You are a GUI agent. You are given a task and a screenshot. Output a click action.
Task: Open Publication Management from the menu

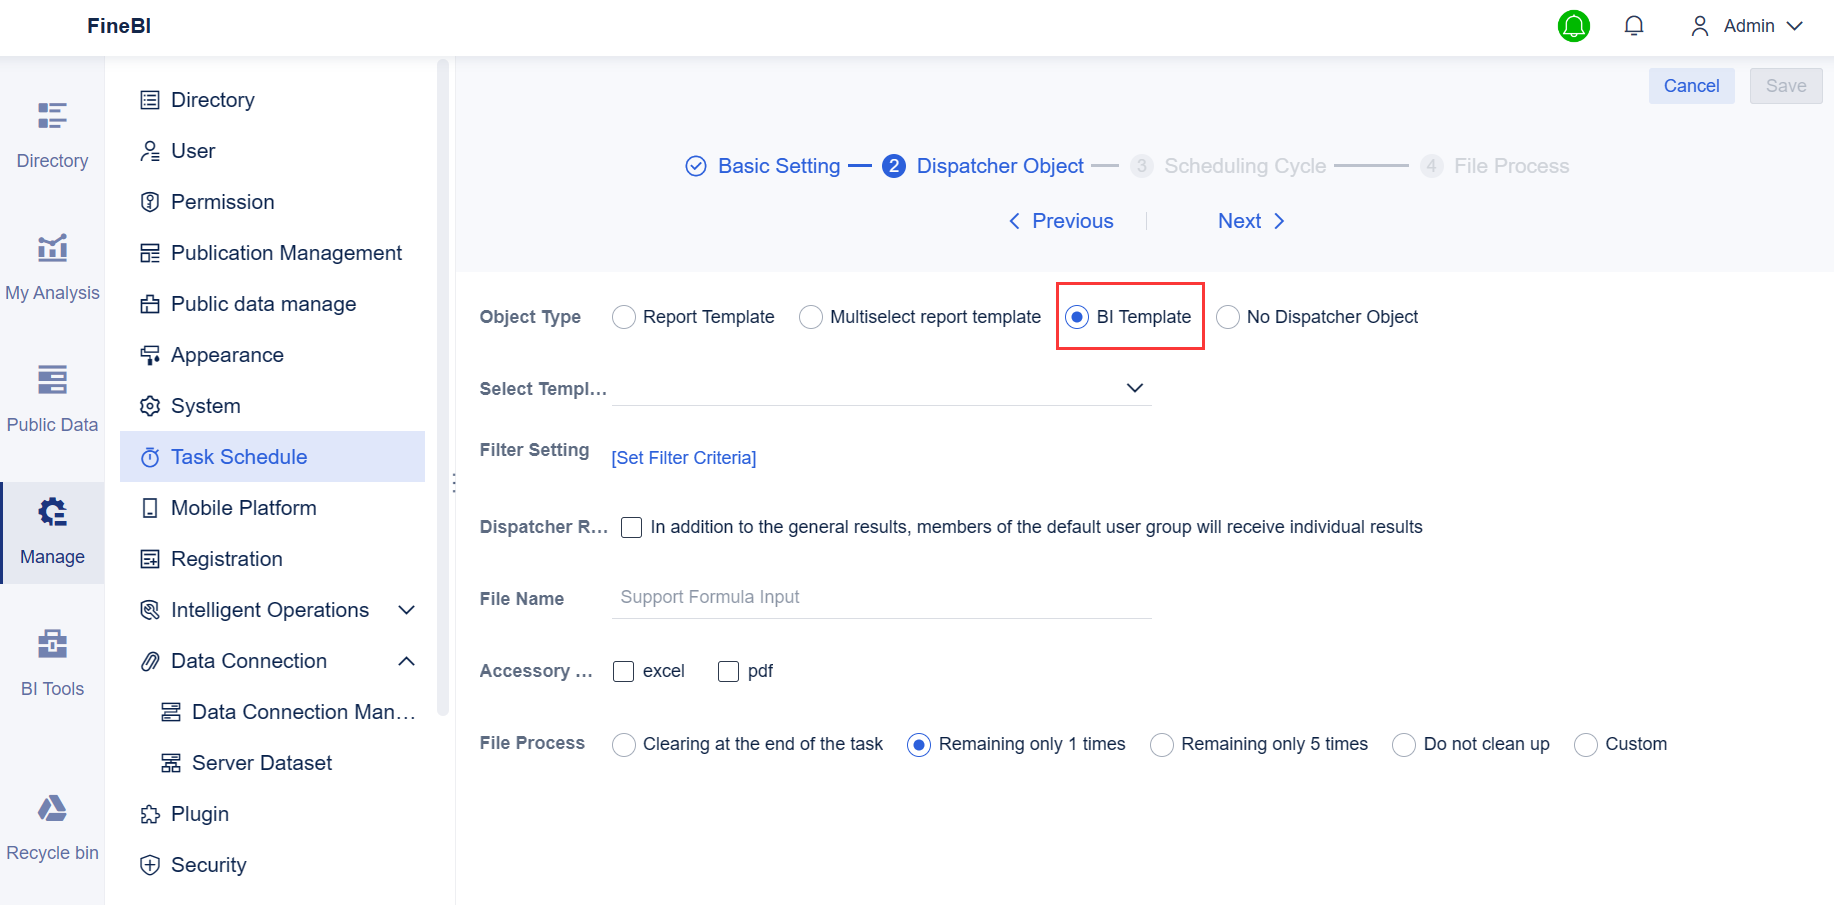coord(286,252)
